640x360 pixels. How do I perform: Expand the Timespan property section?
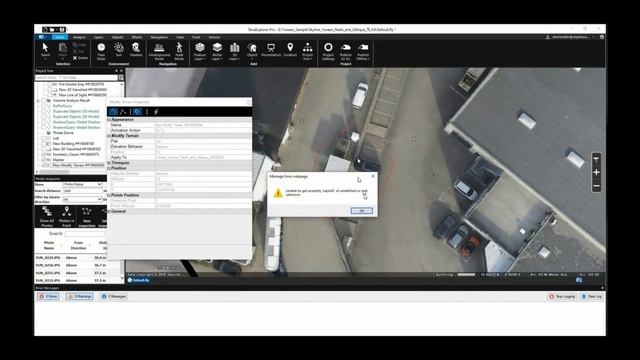(109, 162)
